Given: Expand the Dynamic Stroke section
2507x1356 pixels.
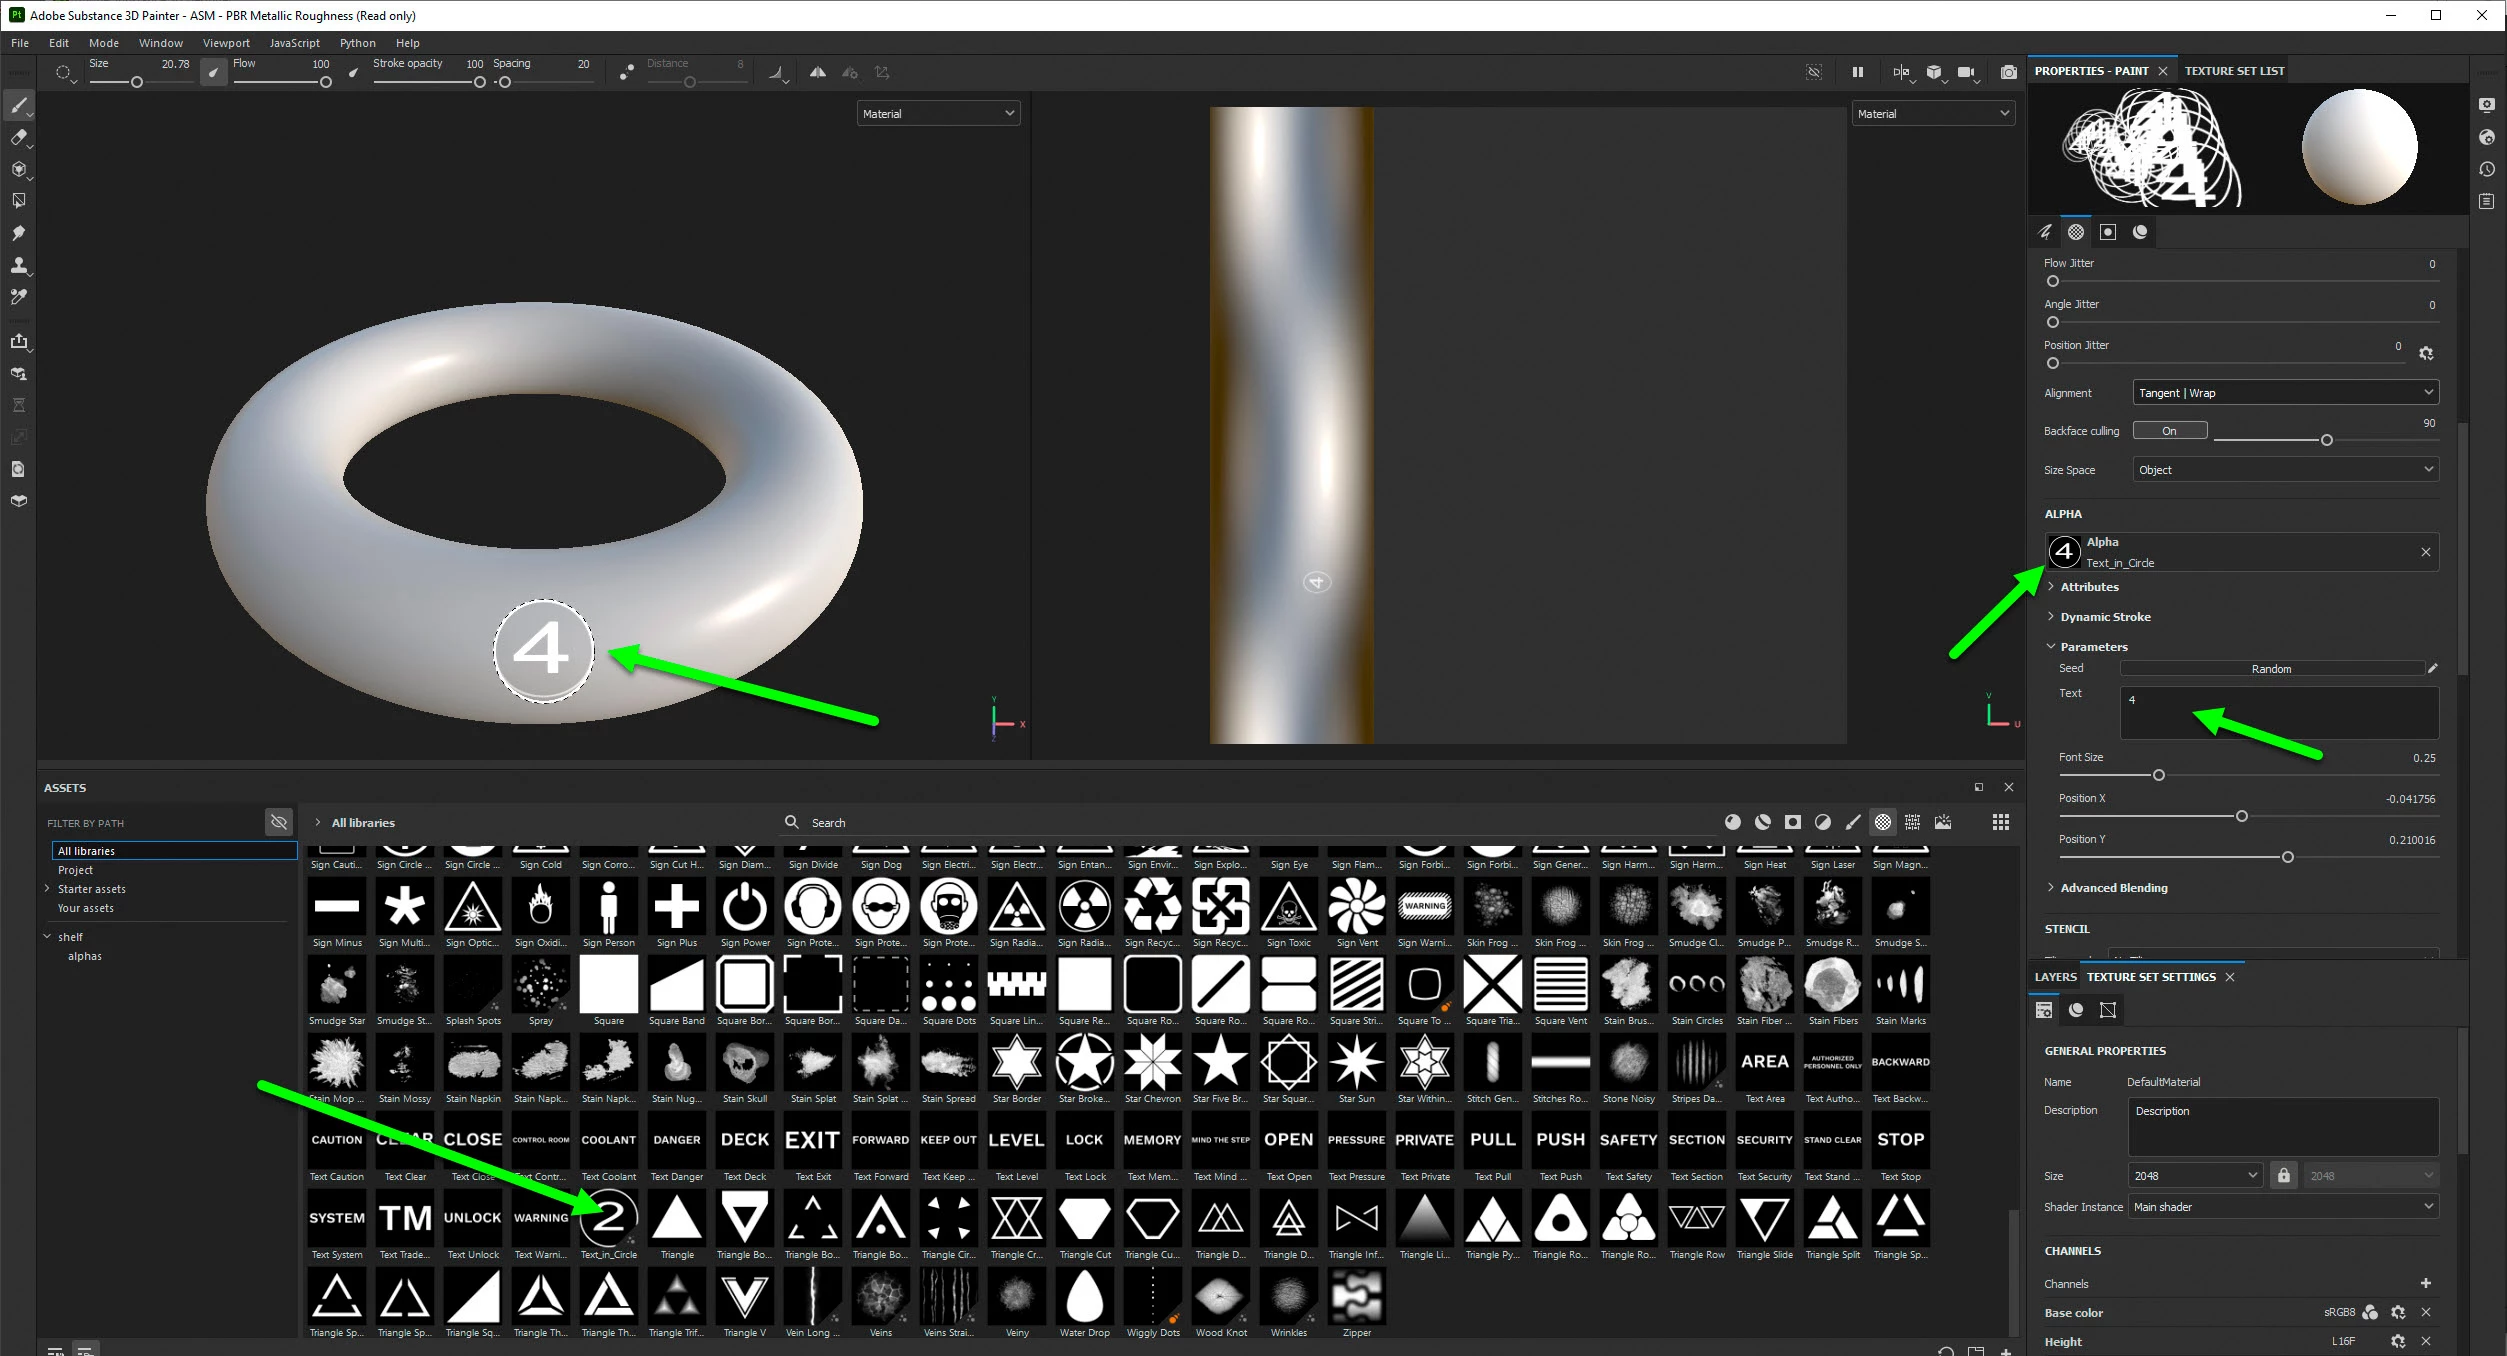Looking at the screenshot, I should pos(2104,617).
